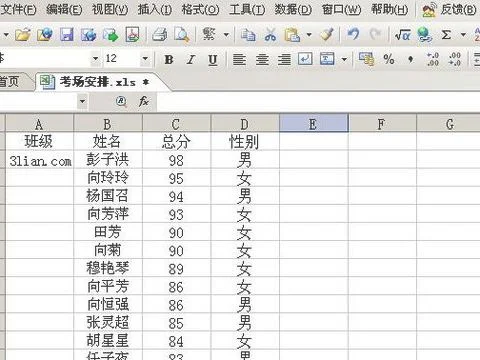Apply comma thousands separator style

pyautogui.click(x=411, y=59)
